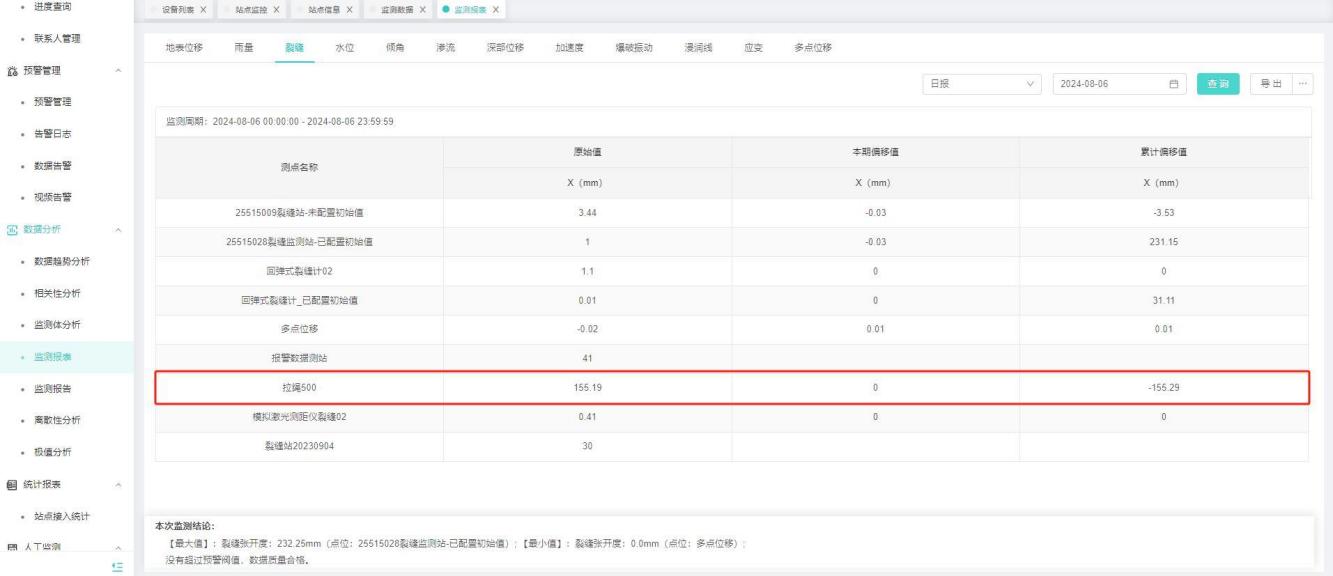Collapse the 统计报表 sidebar section

coord(120,485)
